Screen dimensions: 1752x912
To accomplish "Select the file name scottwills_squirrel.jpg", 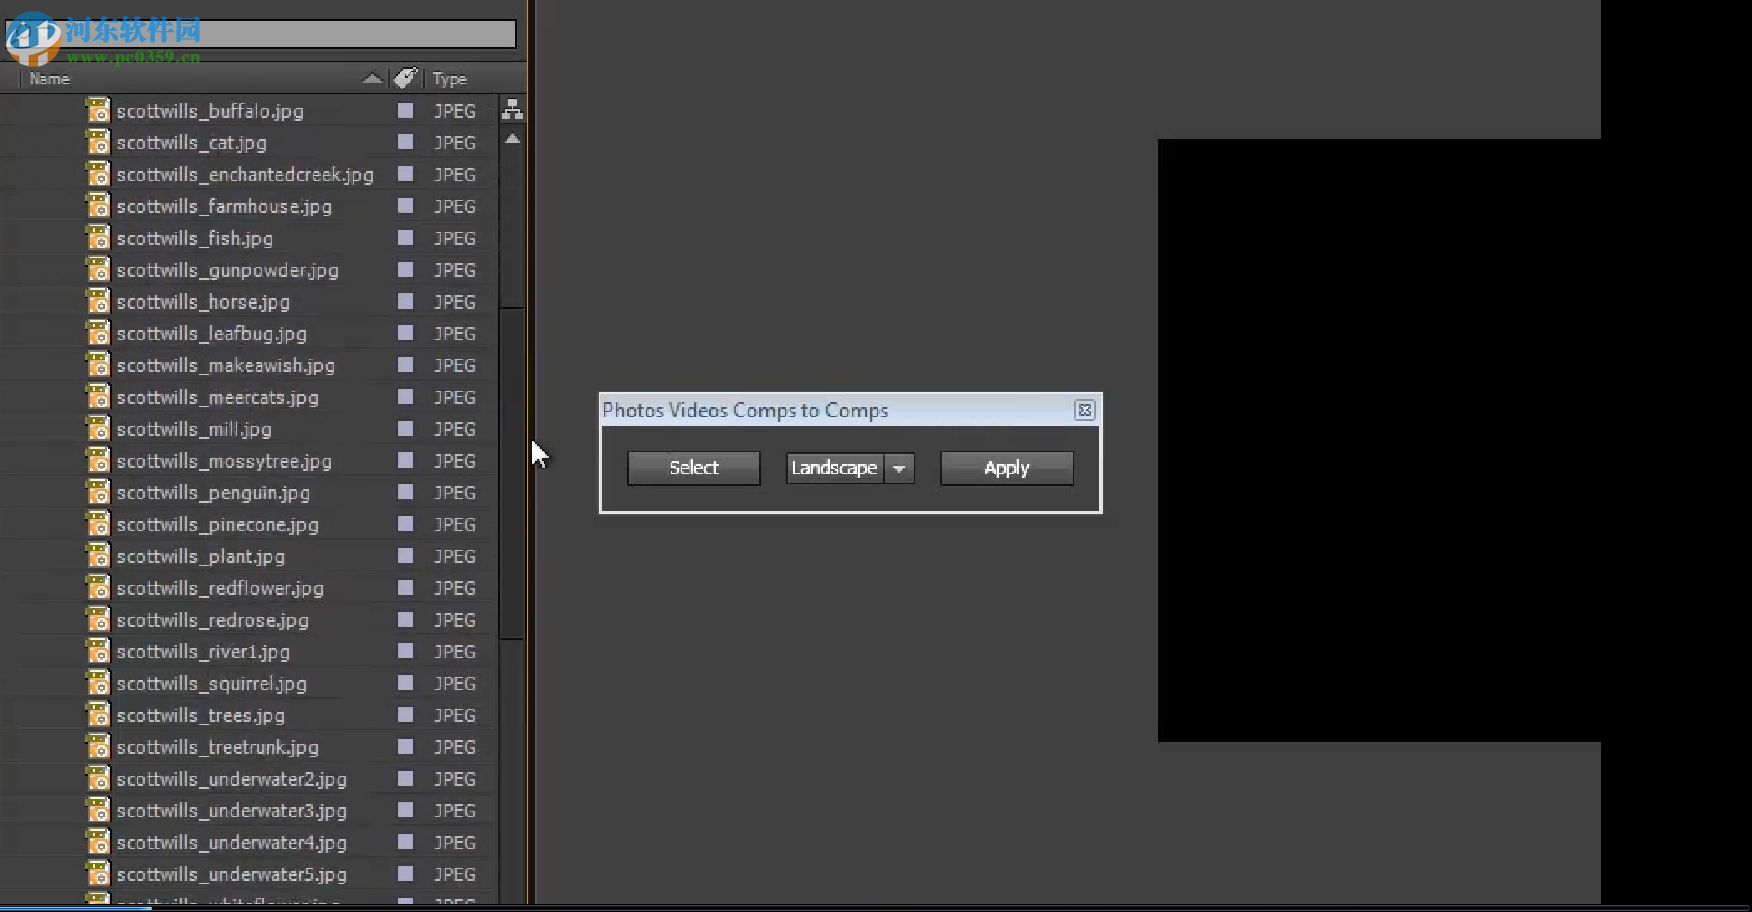I will (x=212, y=684).
